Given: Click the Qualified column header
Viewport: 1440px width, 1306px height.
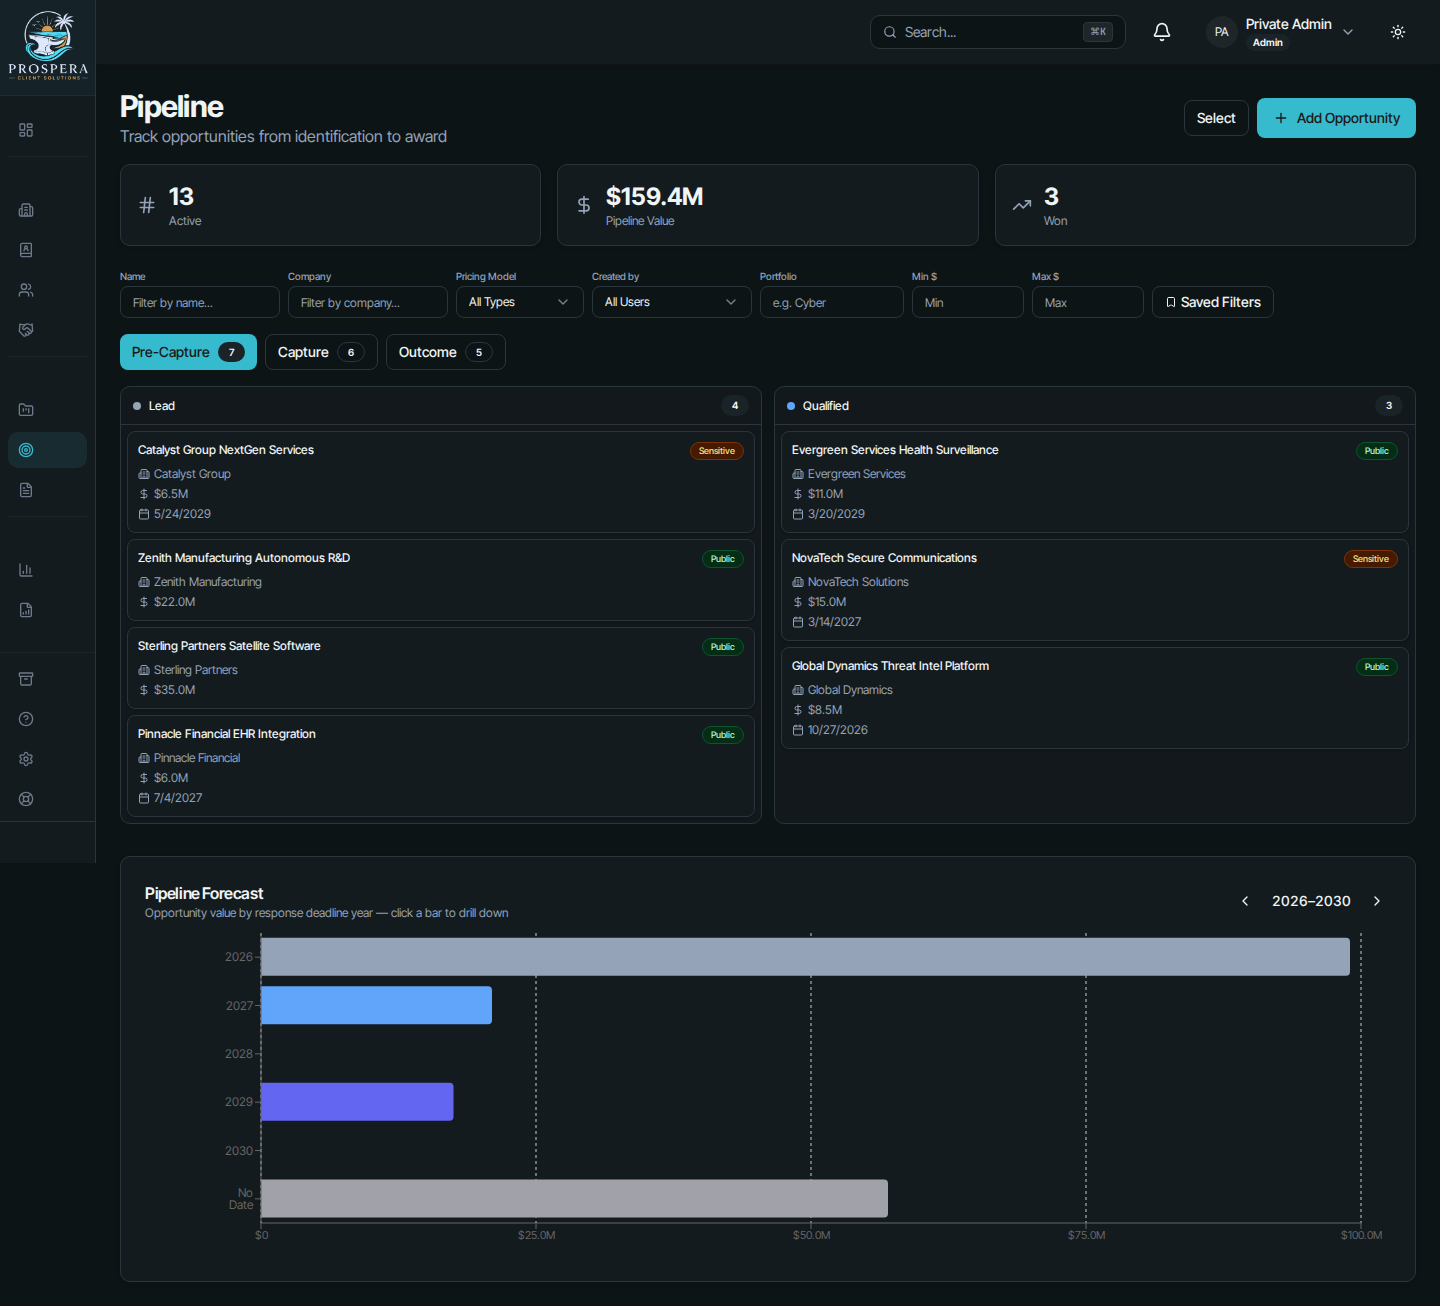Looking at the screenshot, I should (x=1095, y=406).
